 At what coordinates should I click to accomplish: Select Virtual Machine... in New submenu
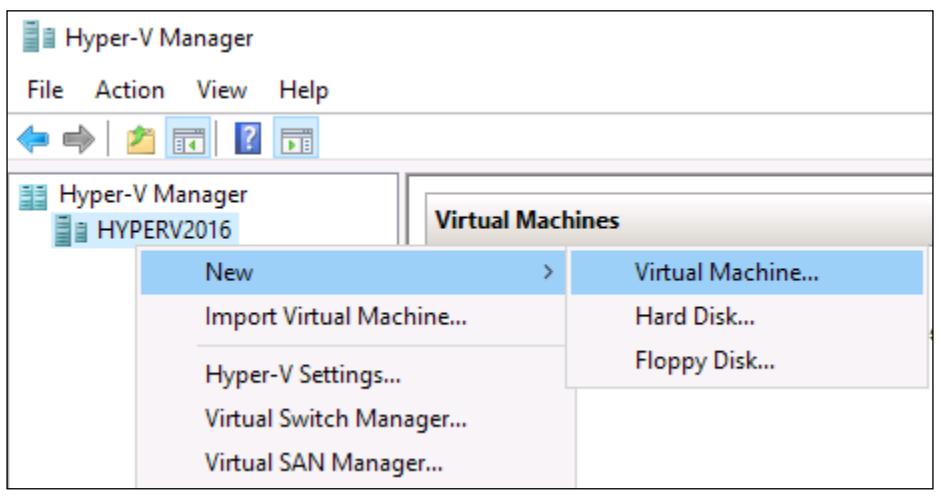(x=746, y=272)
